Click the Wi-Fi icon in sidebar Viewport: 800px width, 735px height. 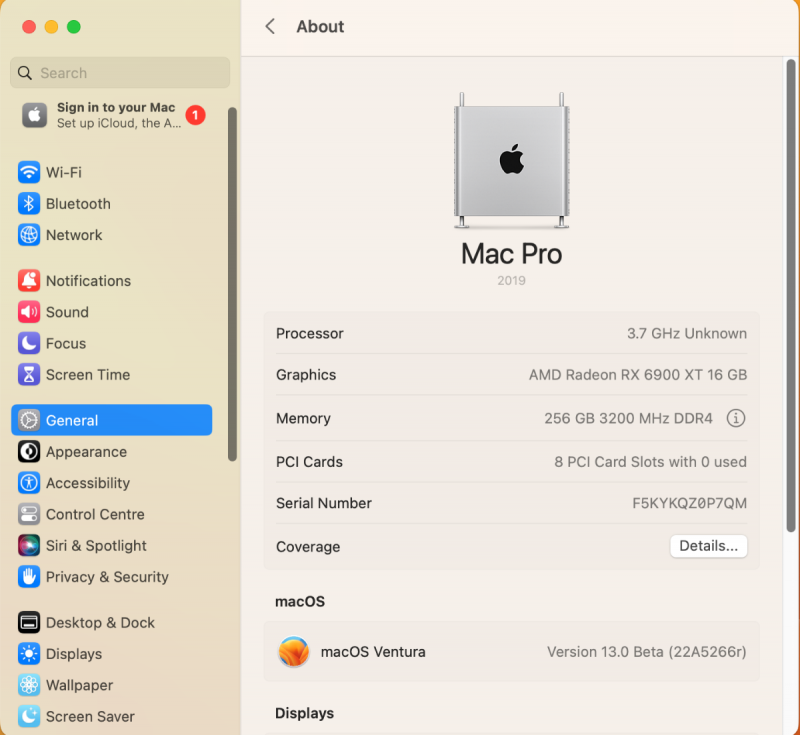point(29,172)
